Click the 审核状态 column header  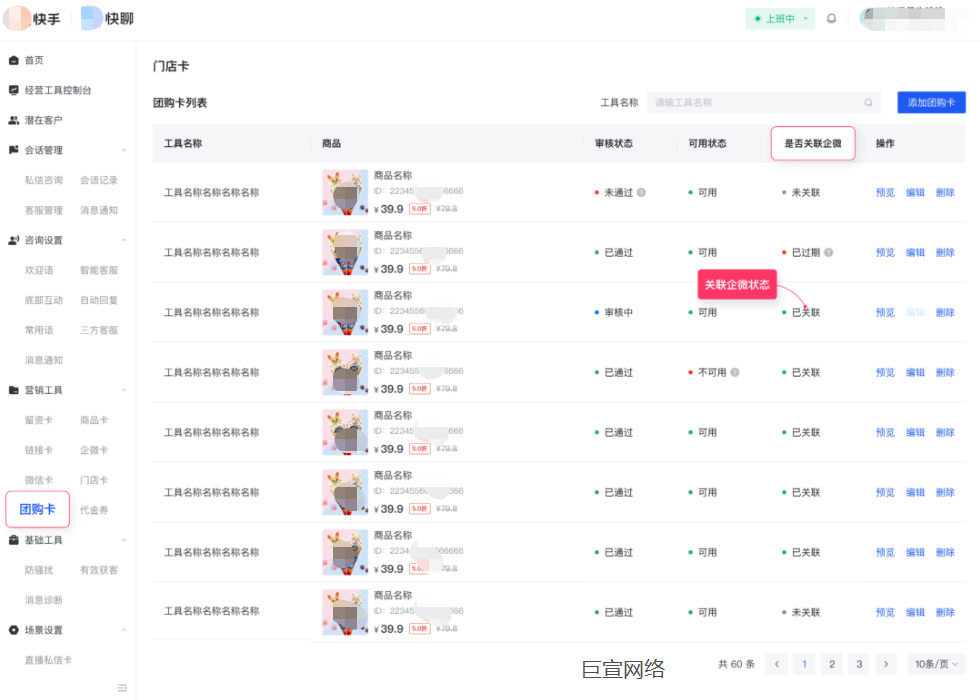(x=614, y=144)
